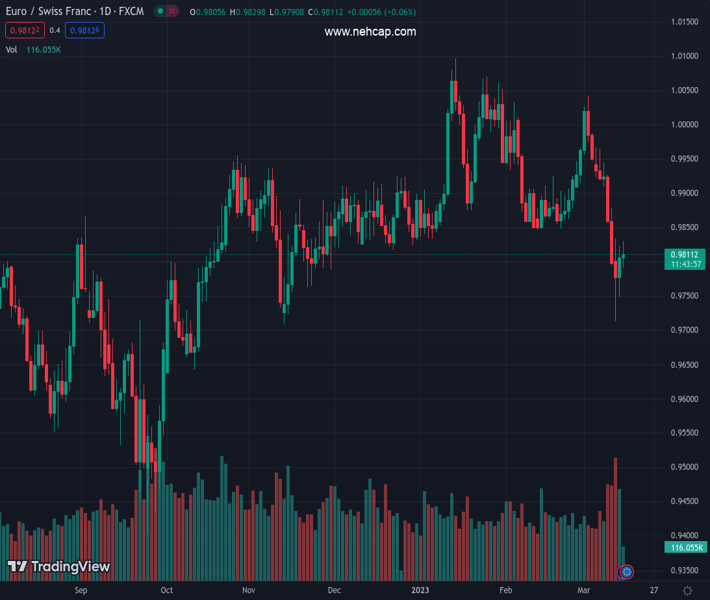Image resolution: width=710 pixels, height=600 pixels.
Task: Open the TradingView logo
Action: coord(58,567)
